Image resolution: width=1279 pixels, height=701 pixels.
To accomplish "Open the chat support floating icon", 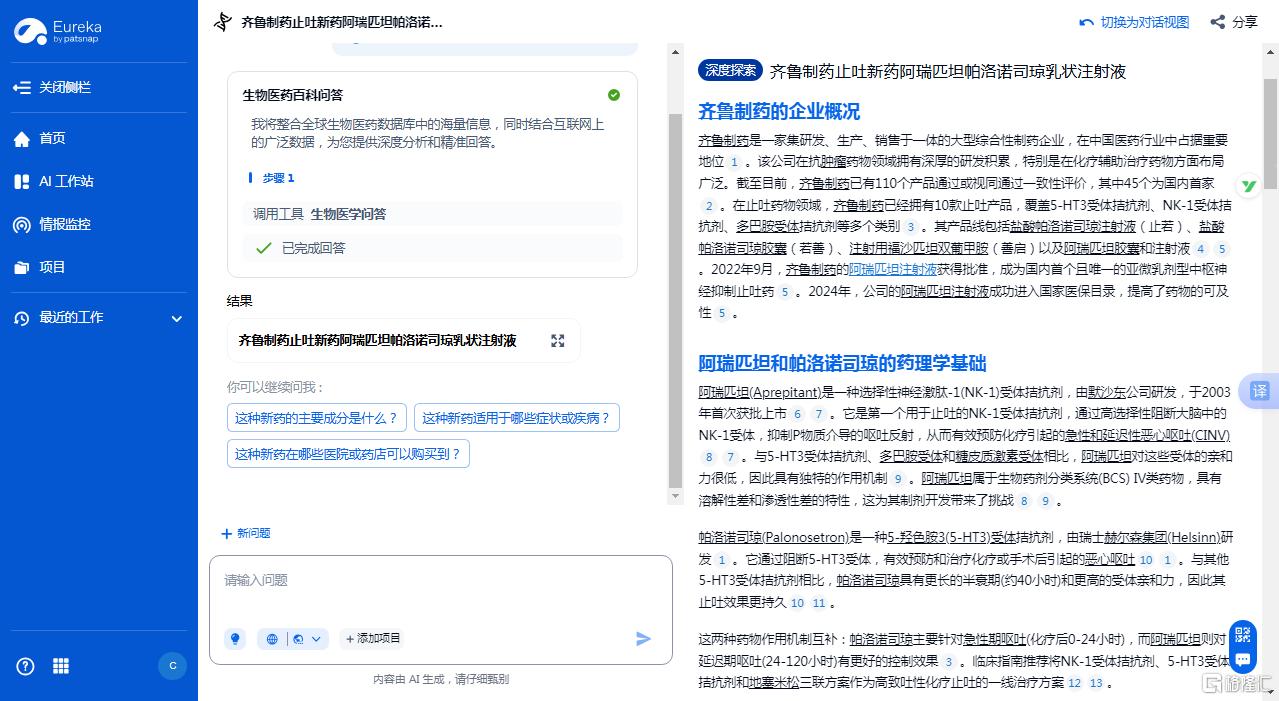I will (x=1243, y=659).
